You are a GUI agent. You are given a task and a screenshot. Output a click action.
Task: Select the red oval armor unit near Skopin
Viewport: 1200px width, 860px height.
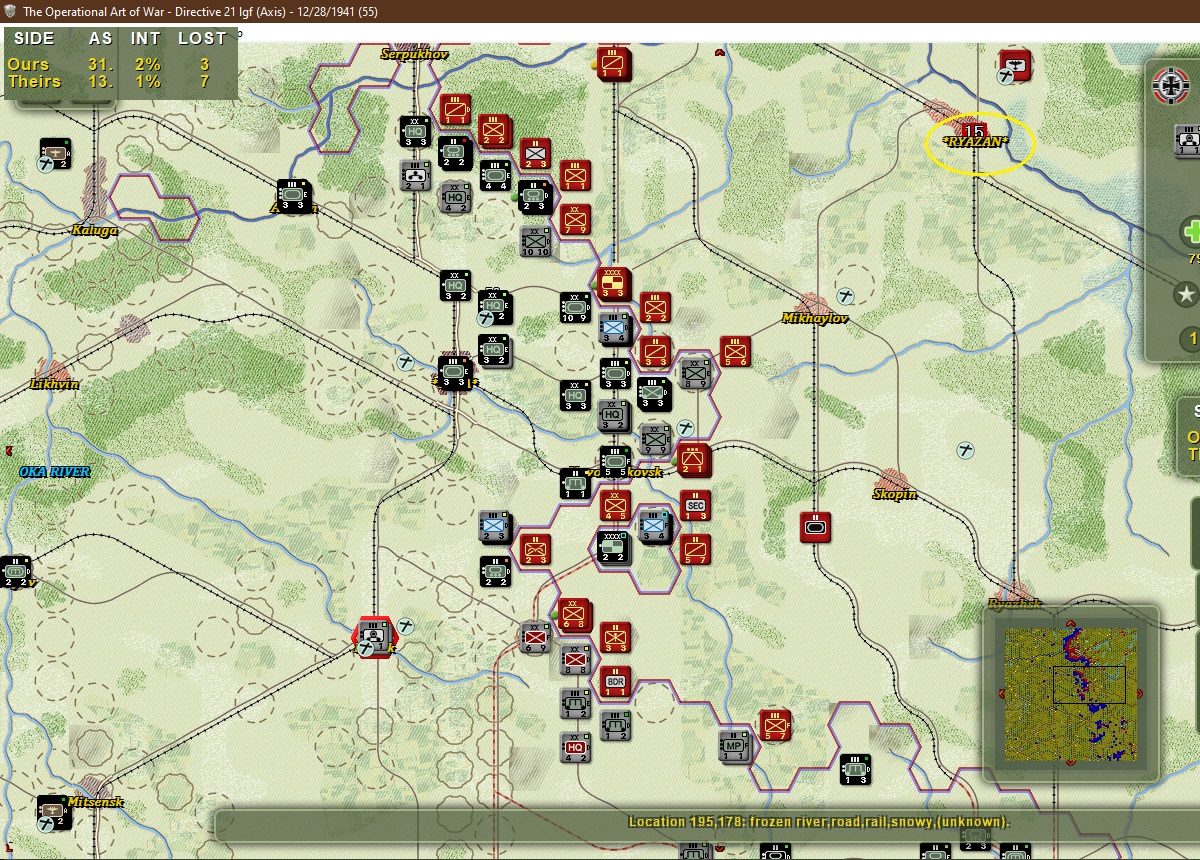point(816,527)
